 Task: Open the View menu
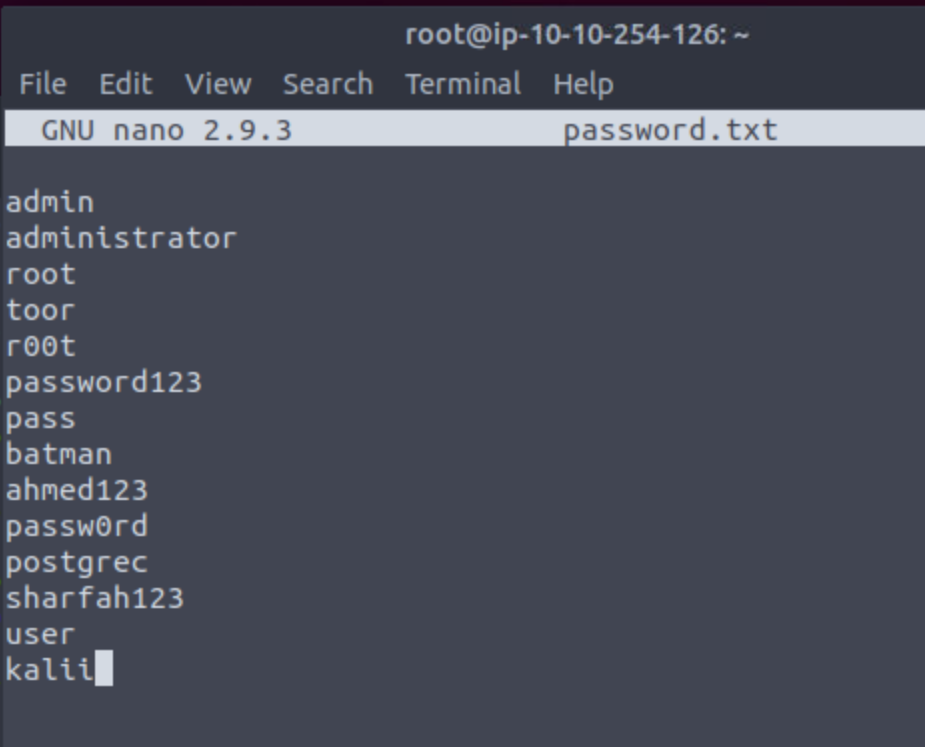click(x=218, y=84)
